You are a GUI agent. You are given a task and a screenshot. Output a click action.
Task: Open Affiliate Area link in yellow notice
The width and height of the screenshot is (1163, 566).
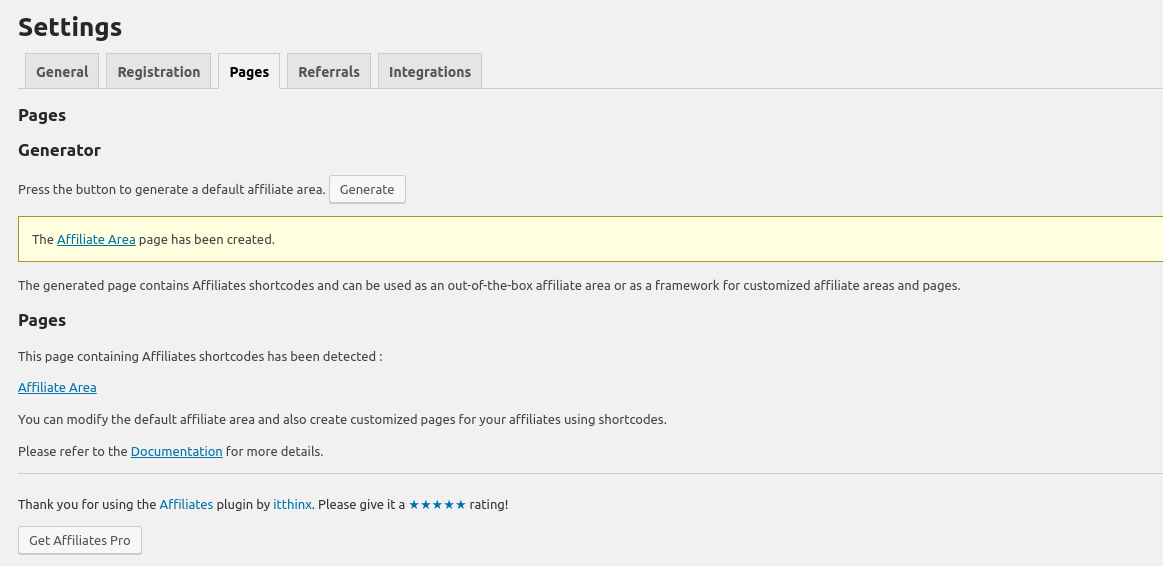tap(96, 240)
